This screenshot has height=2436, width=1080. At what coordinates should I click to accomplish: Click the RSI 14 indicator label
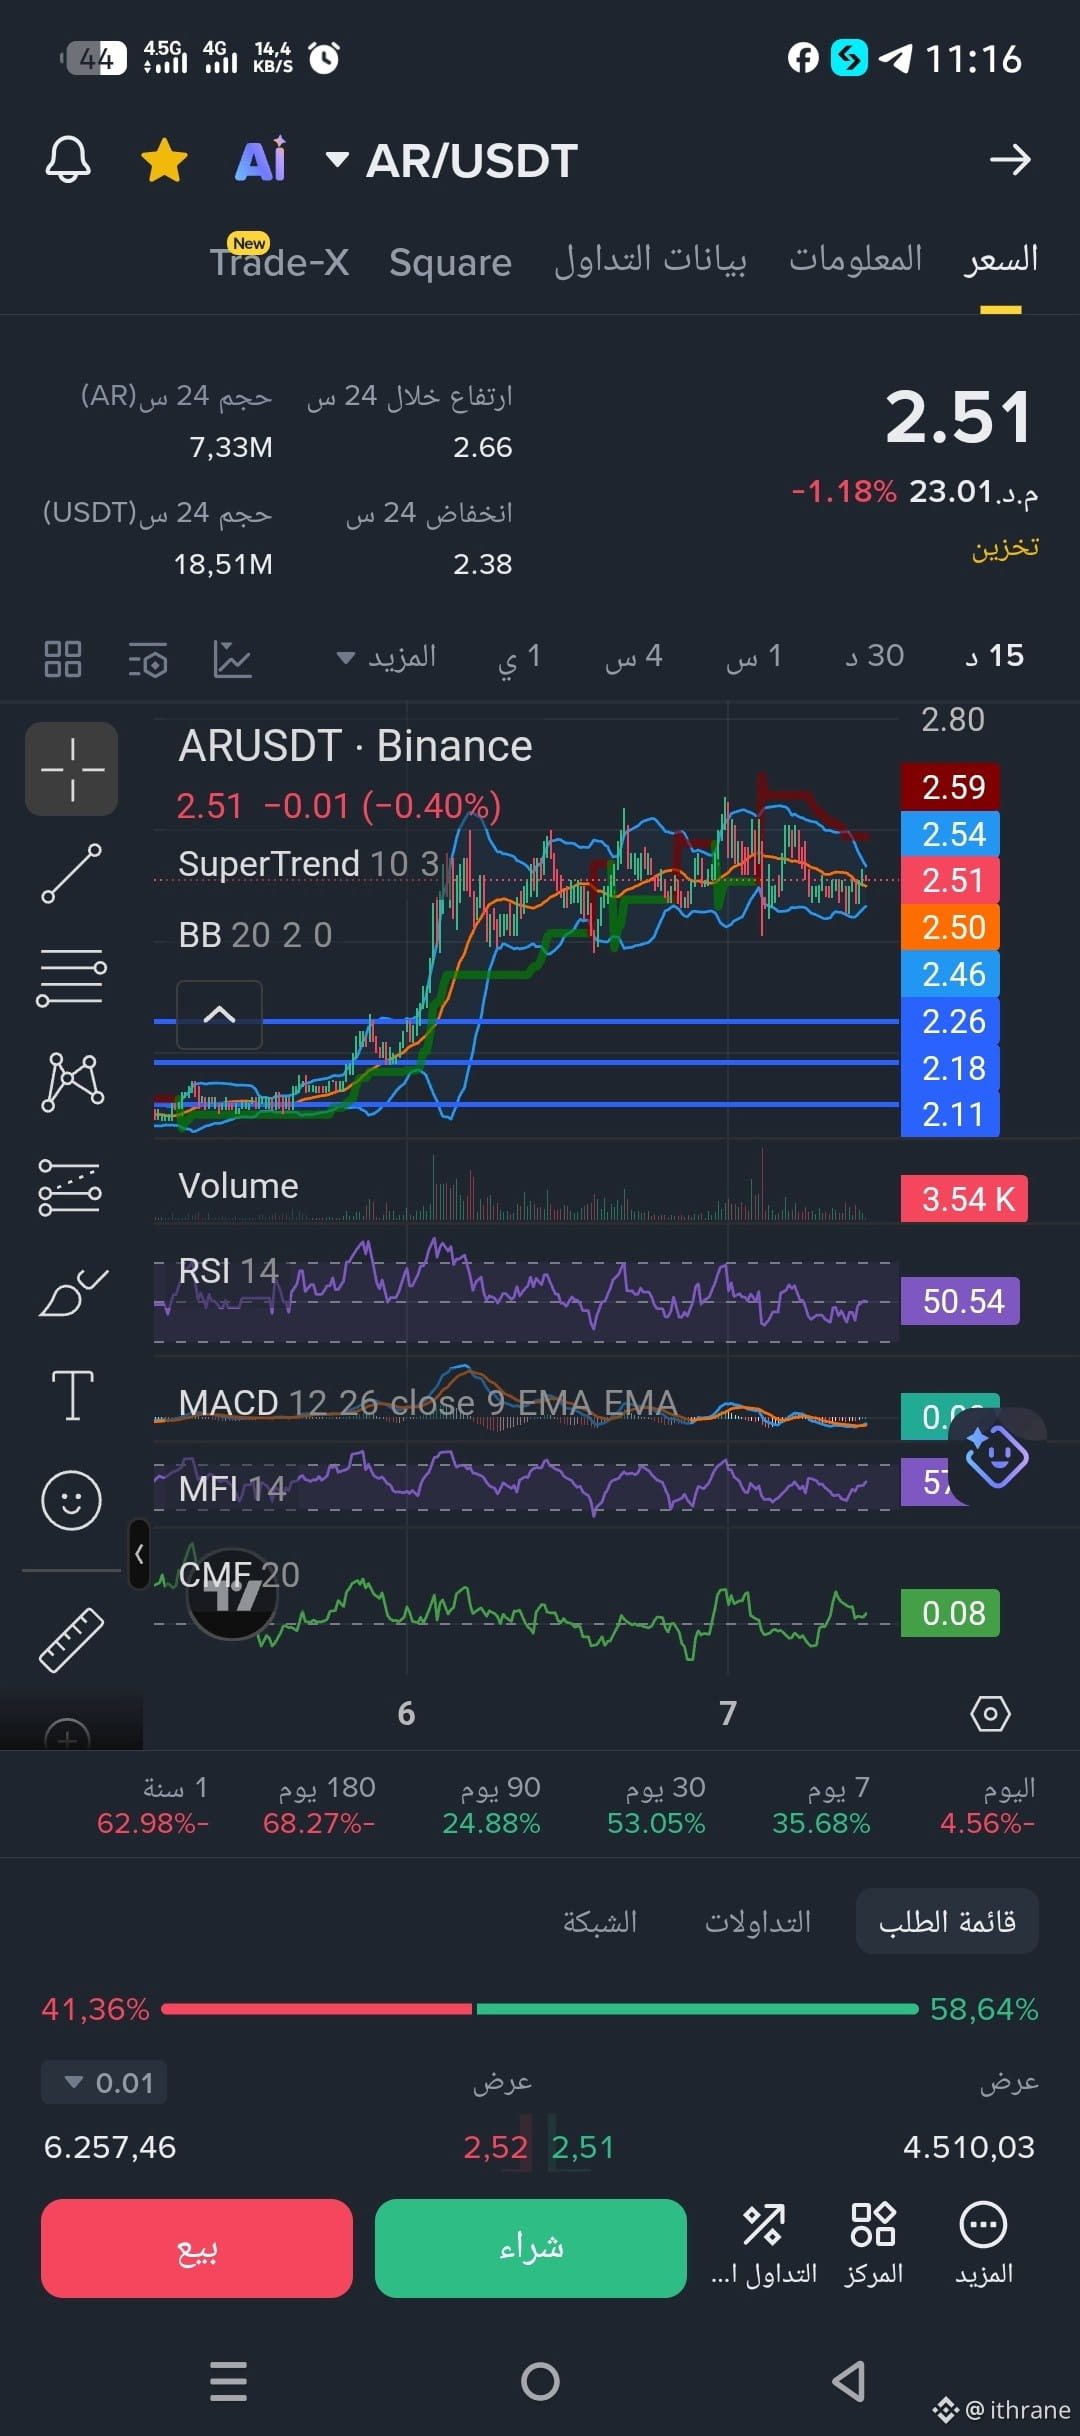click(228, 1271)
